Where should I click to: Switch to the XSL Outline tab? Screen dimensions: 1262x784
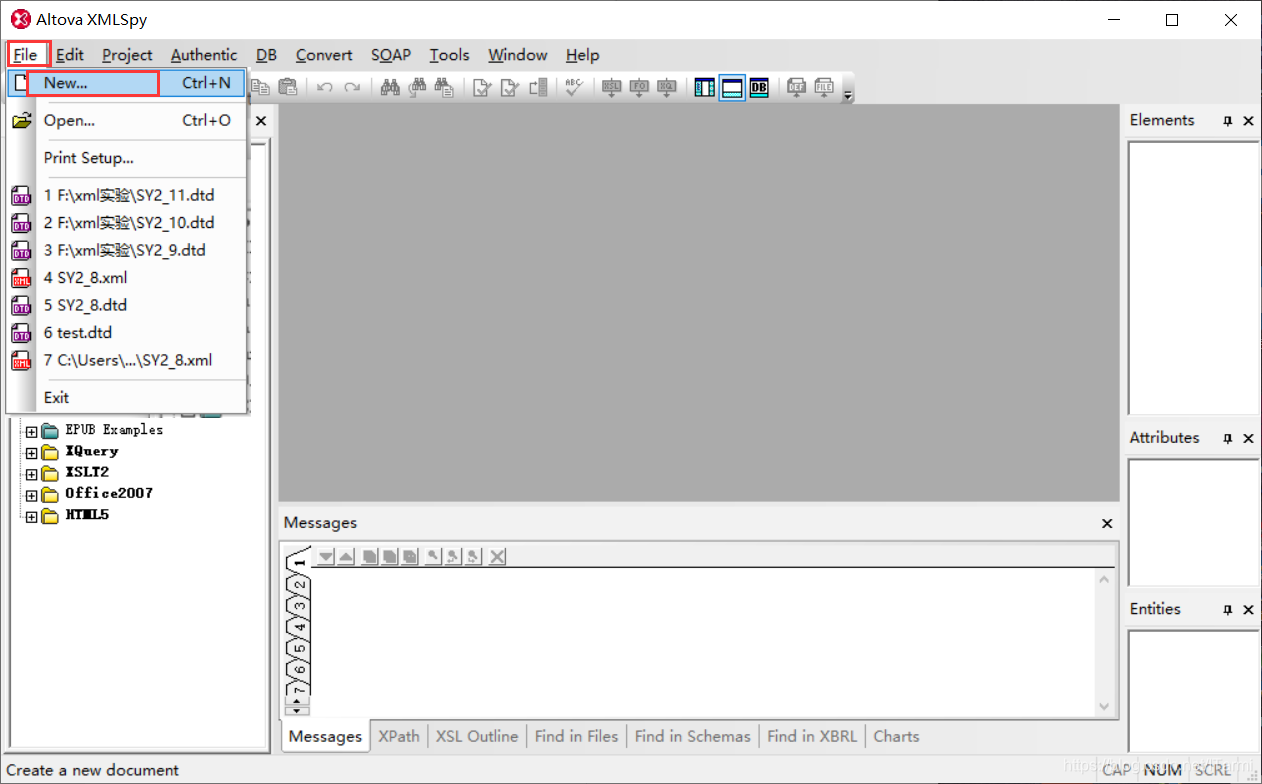(x=478, y=736)
